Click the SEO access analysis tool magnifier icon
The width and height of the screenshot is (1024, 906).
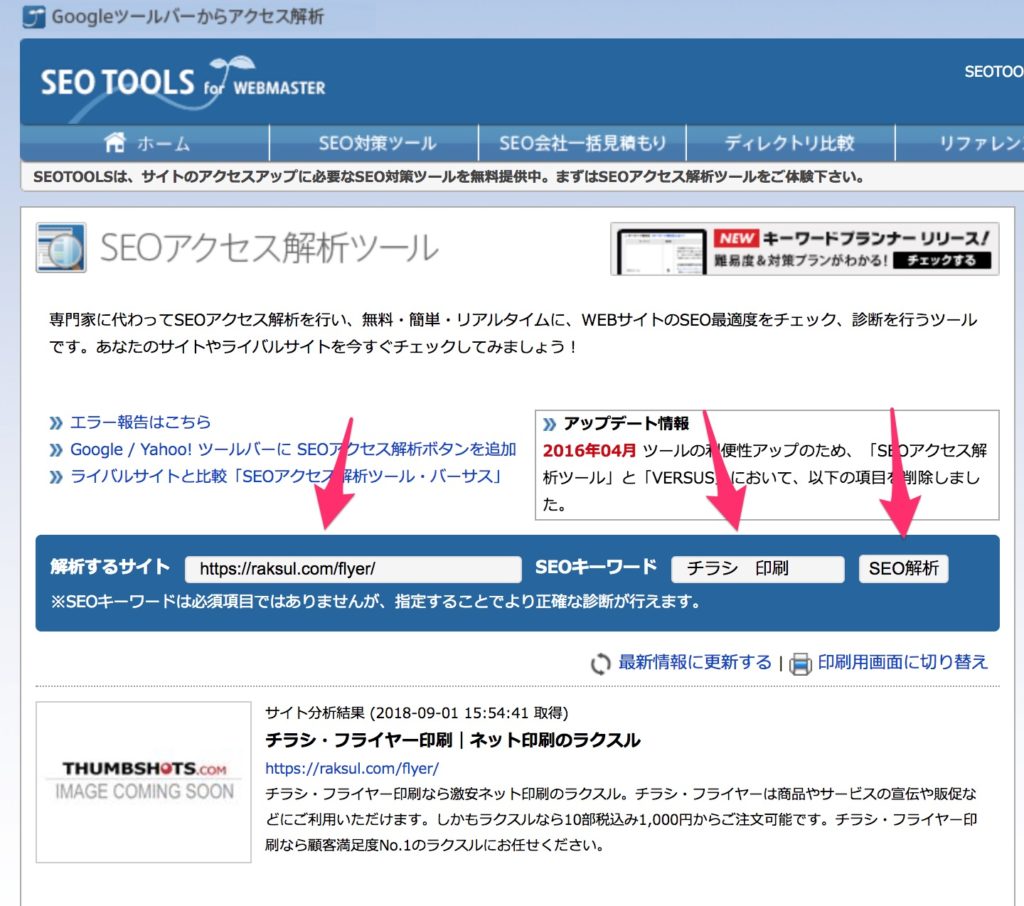[x=61, y=248]
